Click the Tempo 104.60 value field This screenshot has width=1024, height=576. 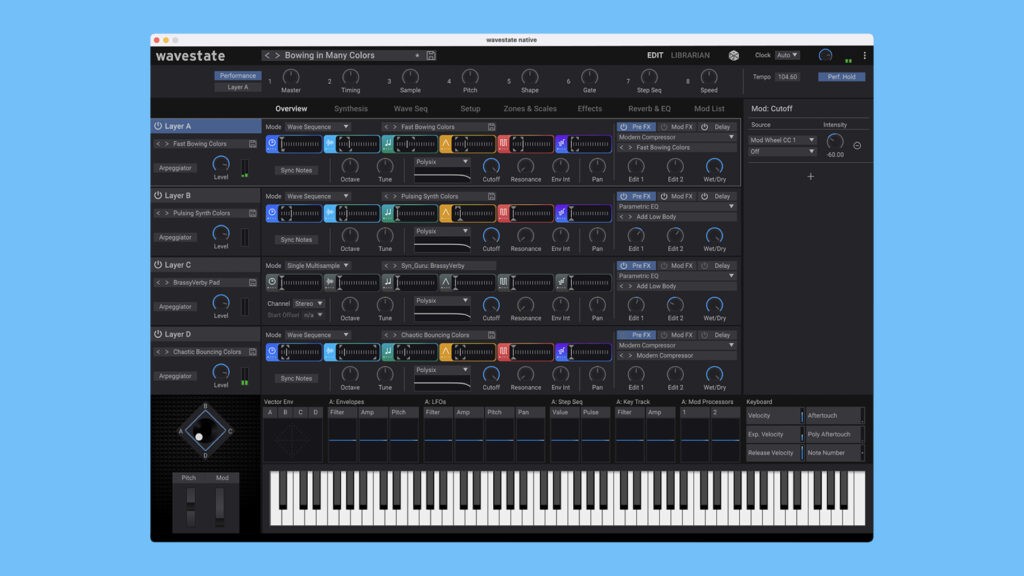point(788,76)
